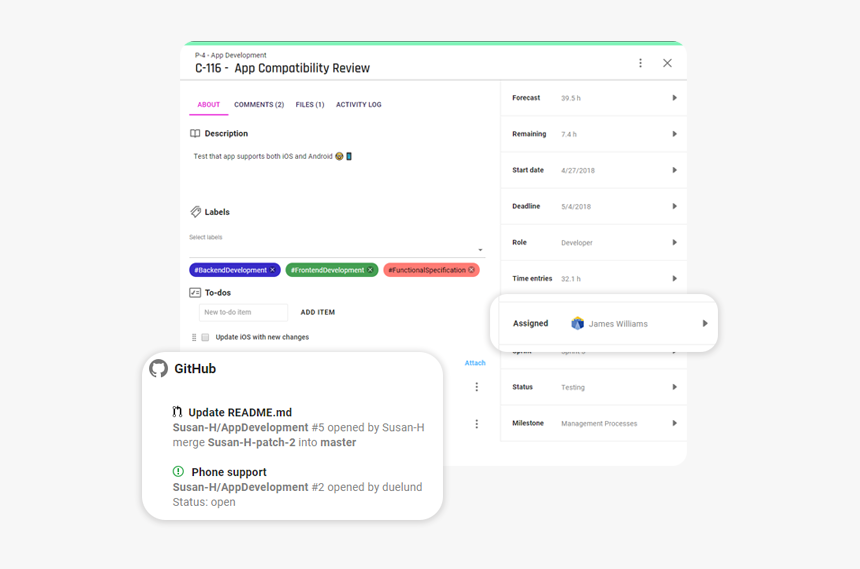This screenshot has width=860, height=569.
Task: Expand the Status field arrow
Action: coord(674,387)
